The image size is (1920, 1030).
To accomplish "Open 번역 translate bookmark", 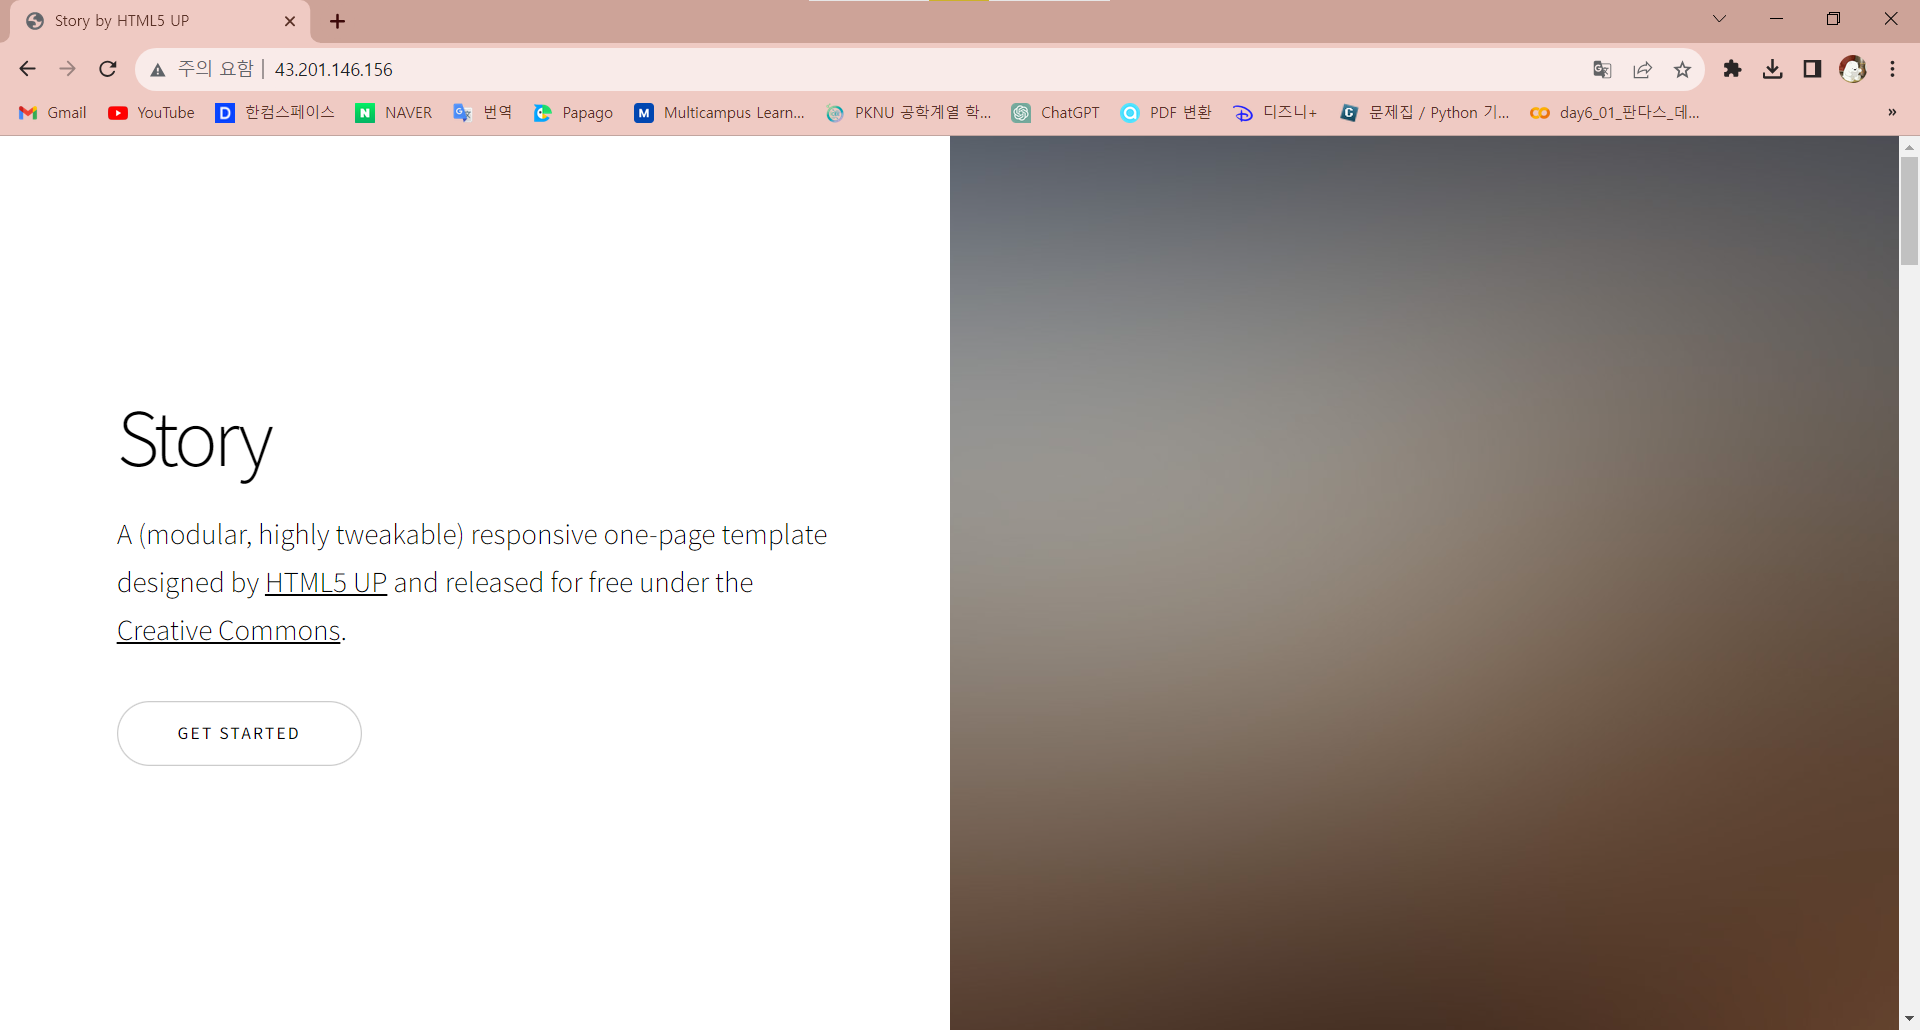I will [x=483, y=112].
